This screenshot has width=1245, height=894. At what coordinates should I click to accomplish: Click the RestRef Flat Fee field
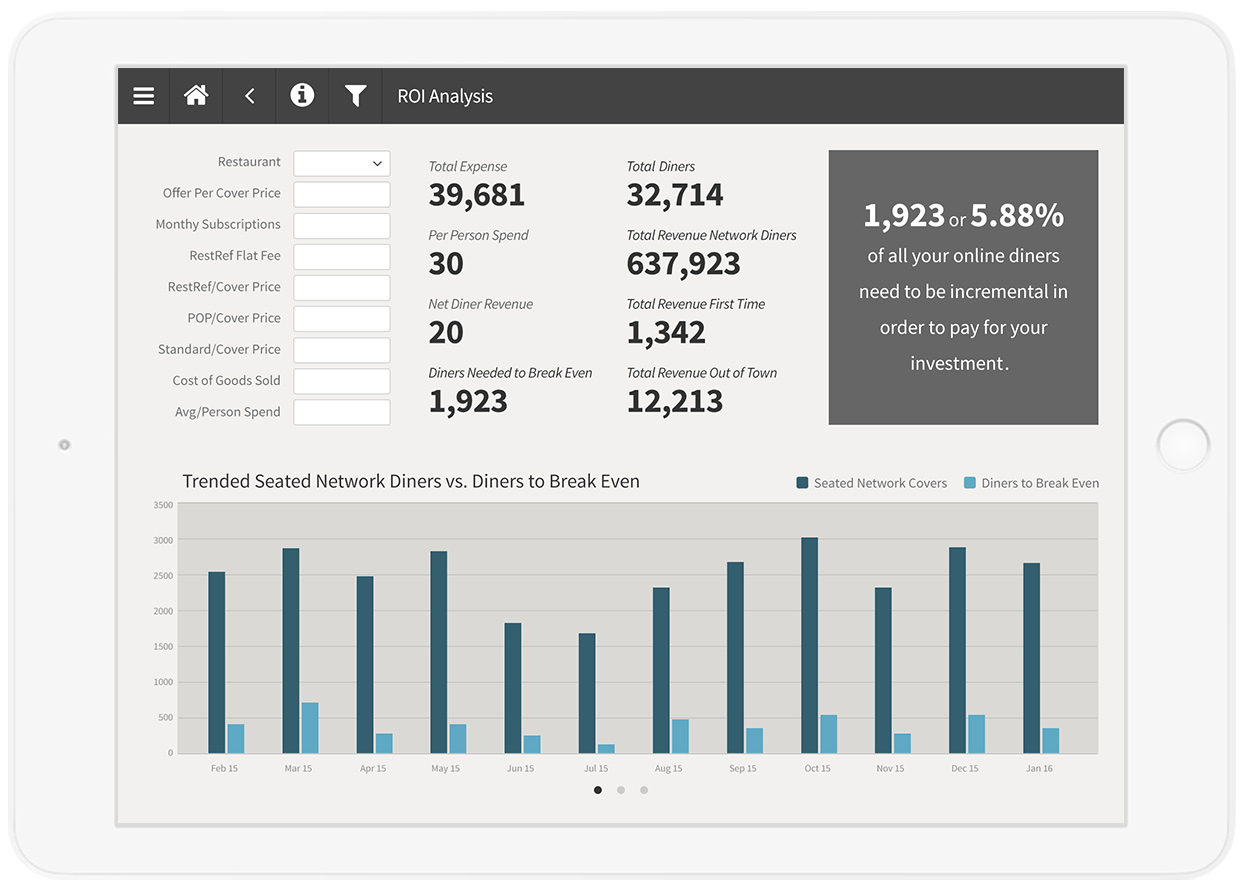(342, 256)
